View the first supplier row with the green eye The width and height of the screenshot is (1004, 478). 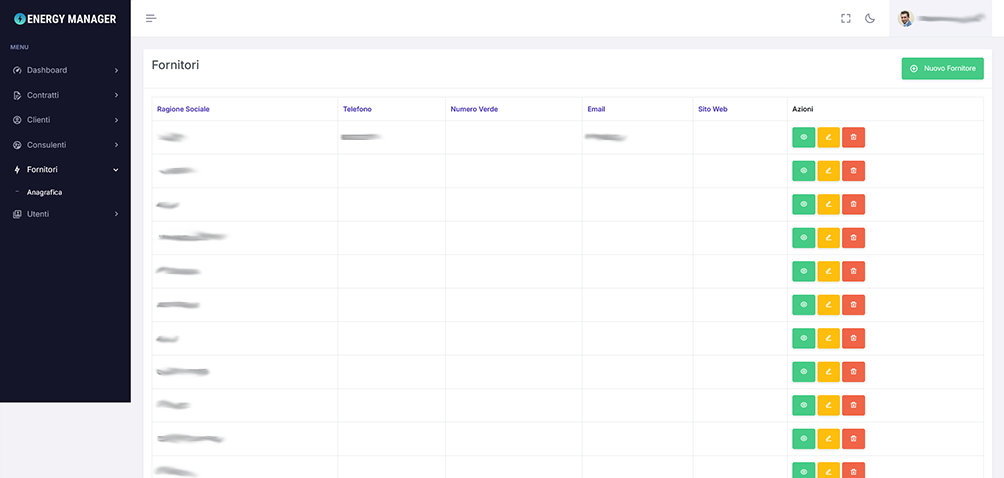[804, 138]
